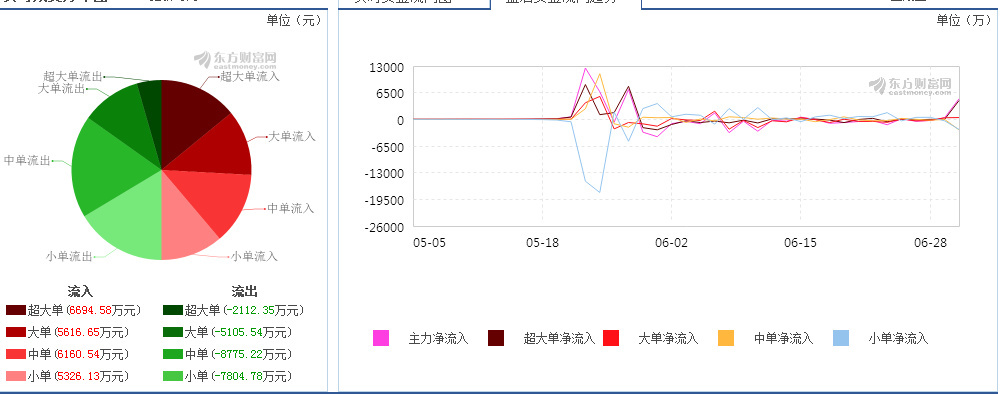This screenshot has height=394, width=1005.
Task: Click the 单位（万） label above line chart
Action: [963, 20]
